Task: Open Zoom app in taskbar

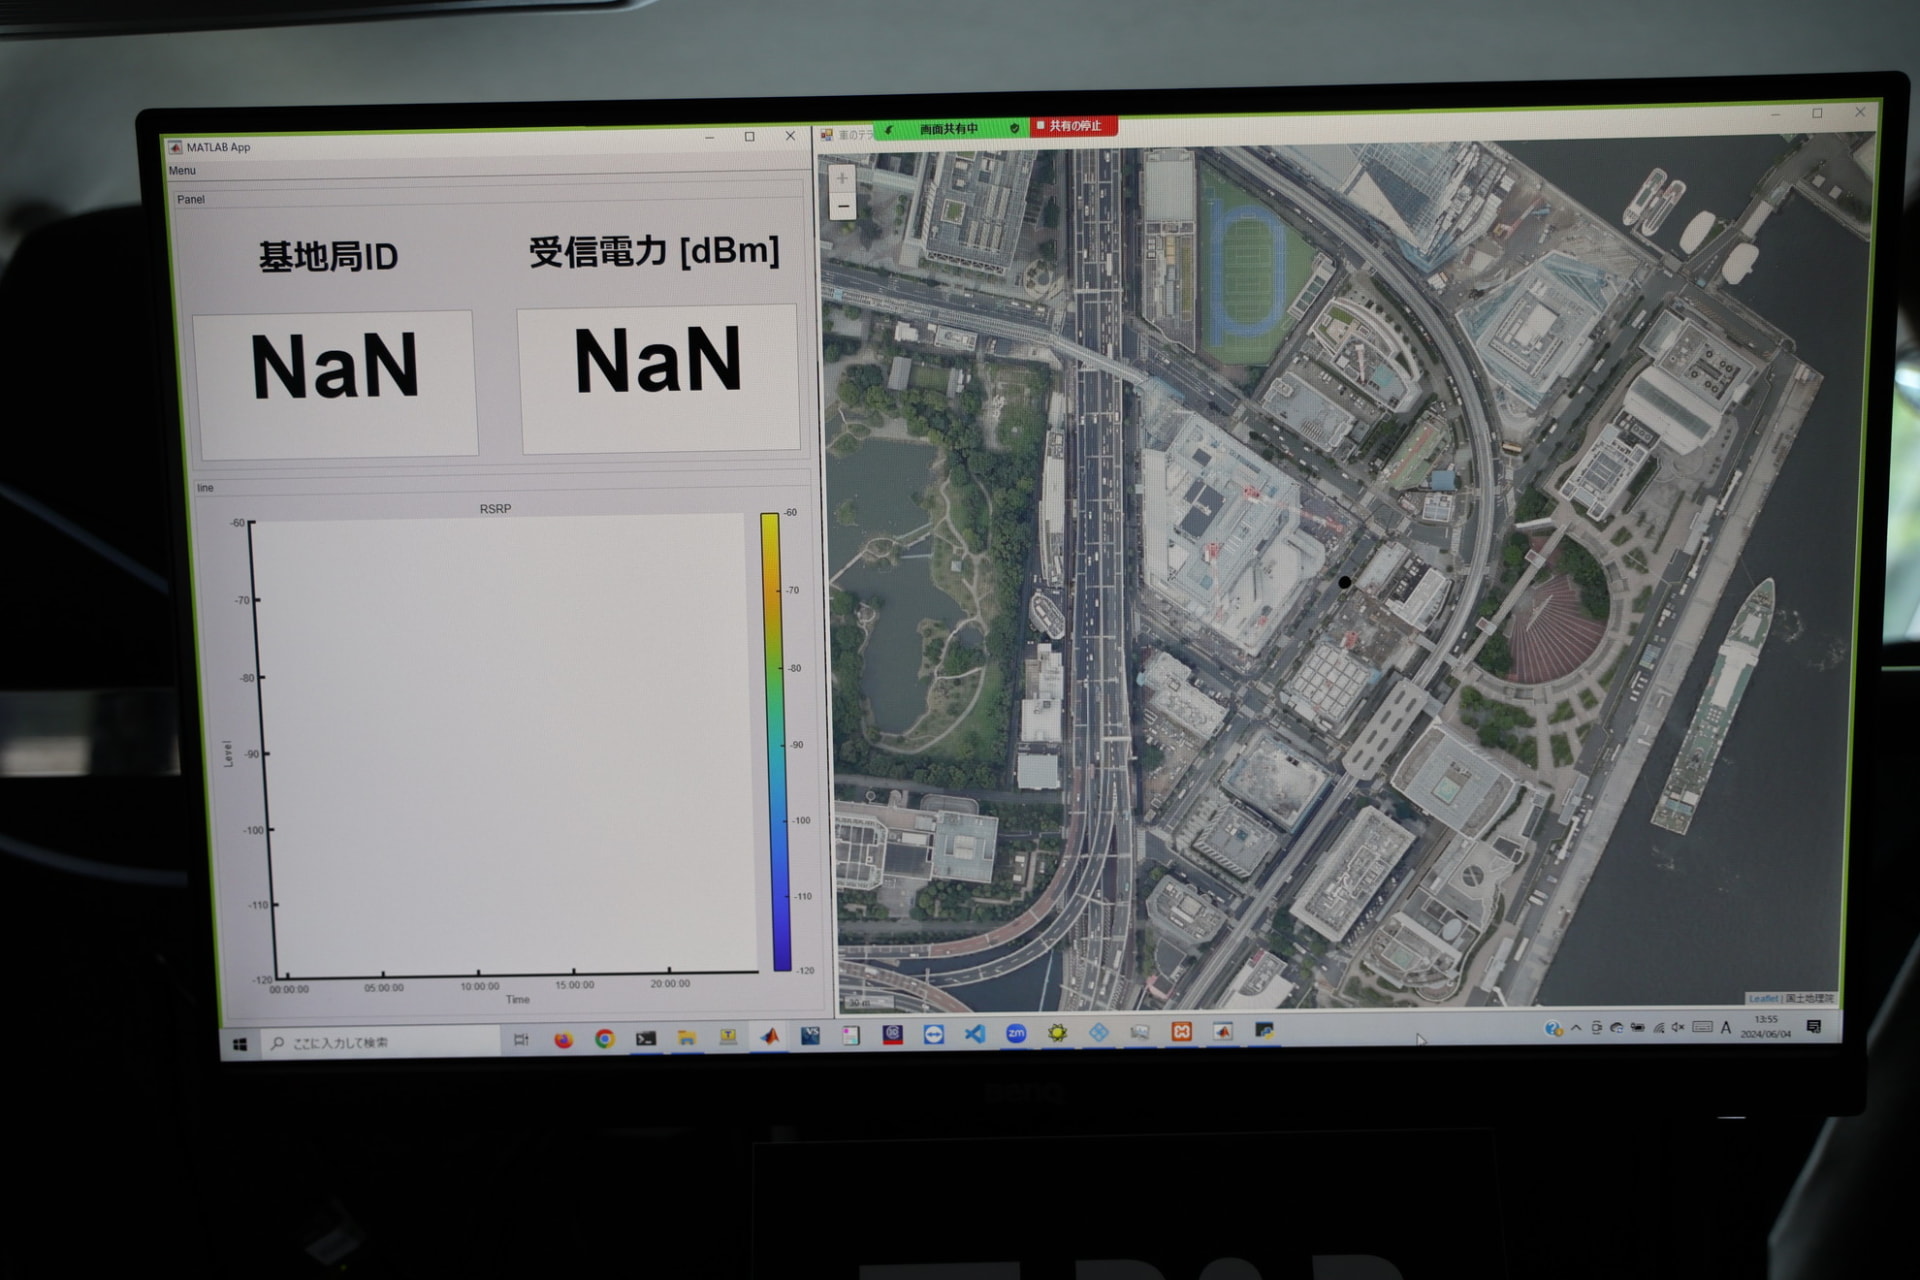Action: click(1016, 1033)
